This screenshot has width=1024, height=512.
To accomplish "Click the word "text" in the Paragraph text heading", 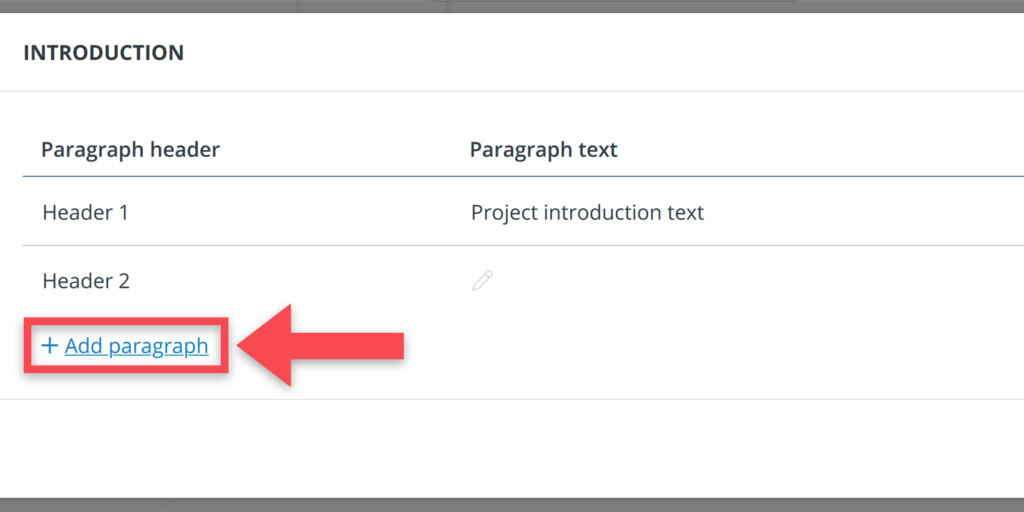I will click(599, 150).
